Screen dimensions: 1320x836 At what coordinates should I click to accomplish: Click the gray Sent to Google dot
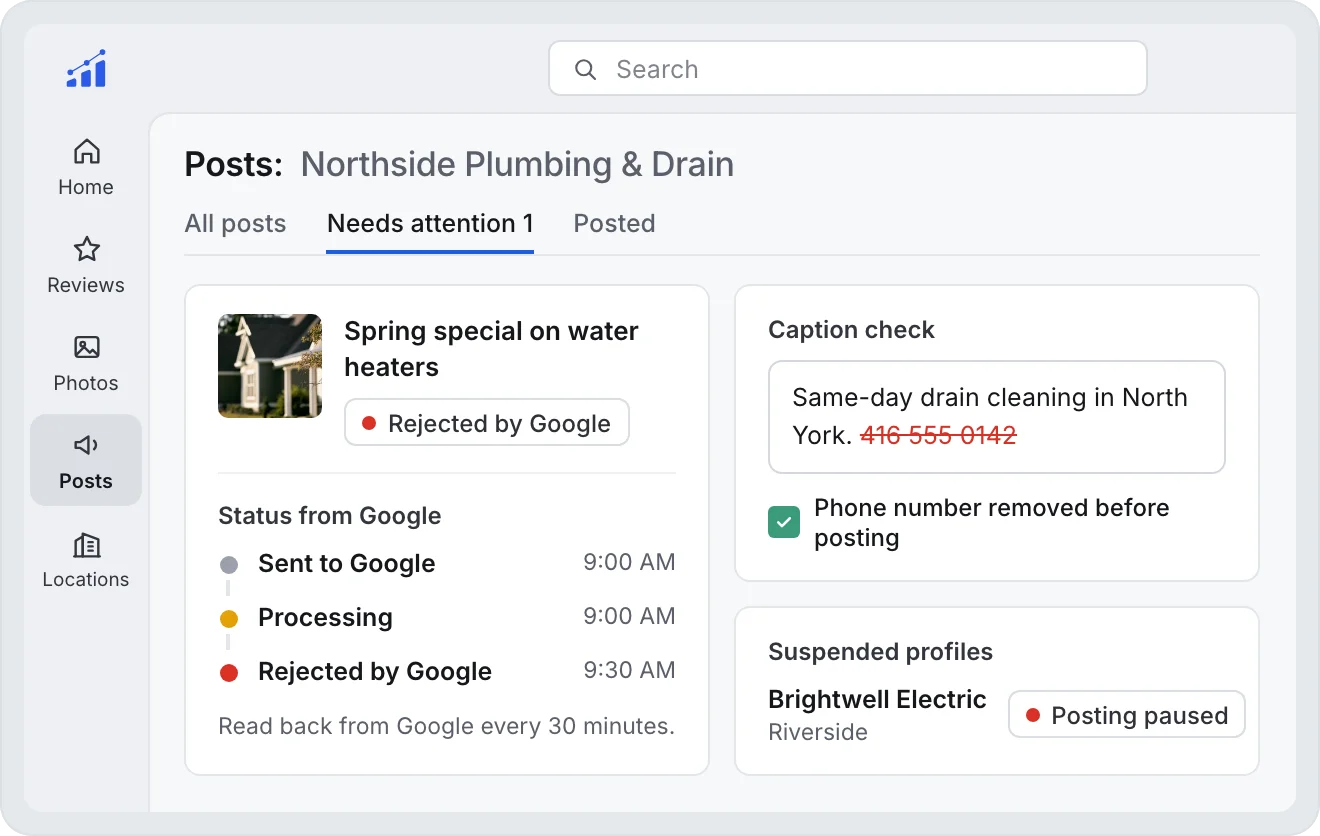(x=229, y=565)
